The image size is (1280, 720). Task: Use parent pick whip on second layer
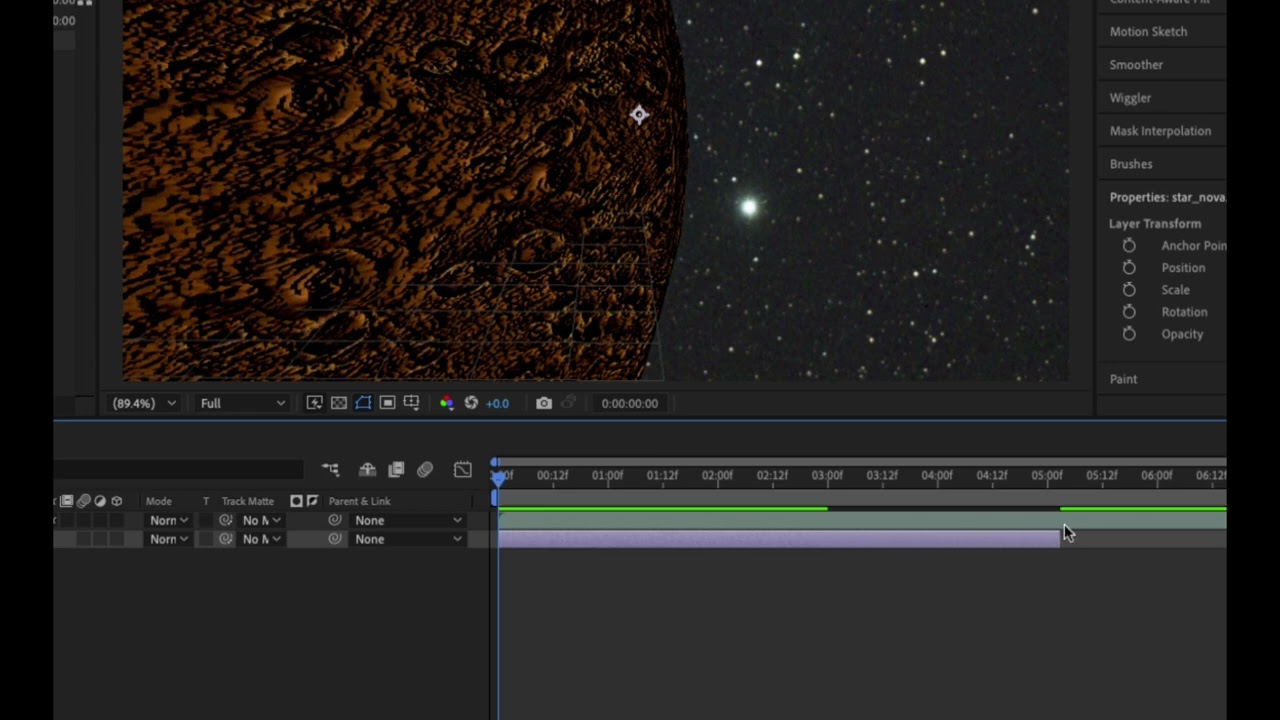tap(334, 539)
